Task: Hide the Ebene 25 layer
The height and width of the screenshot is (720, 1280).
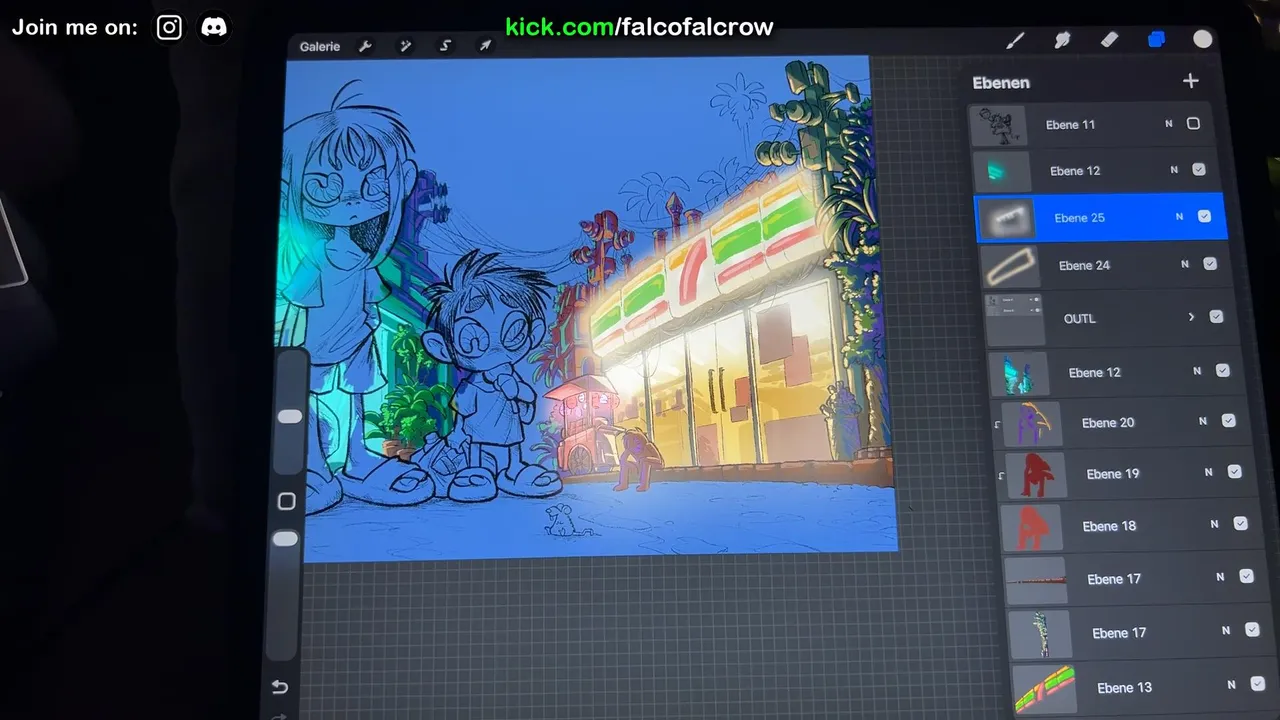Action: click(x=1204, y=216)
